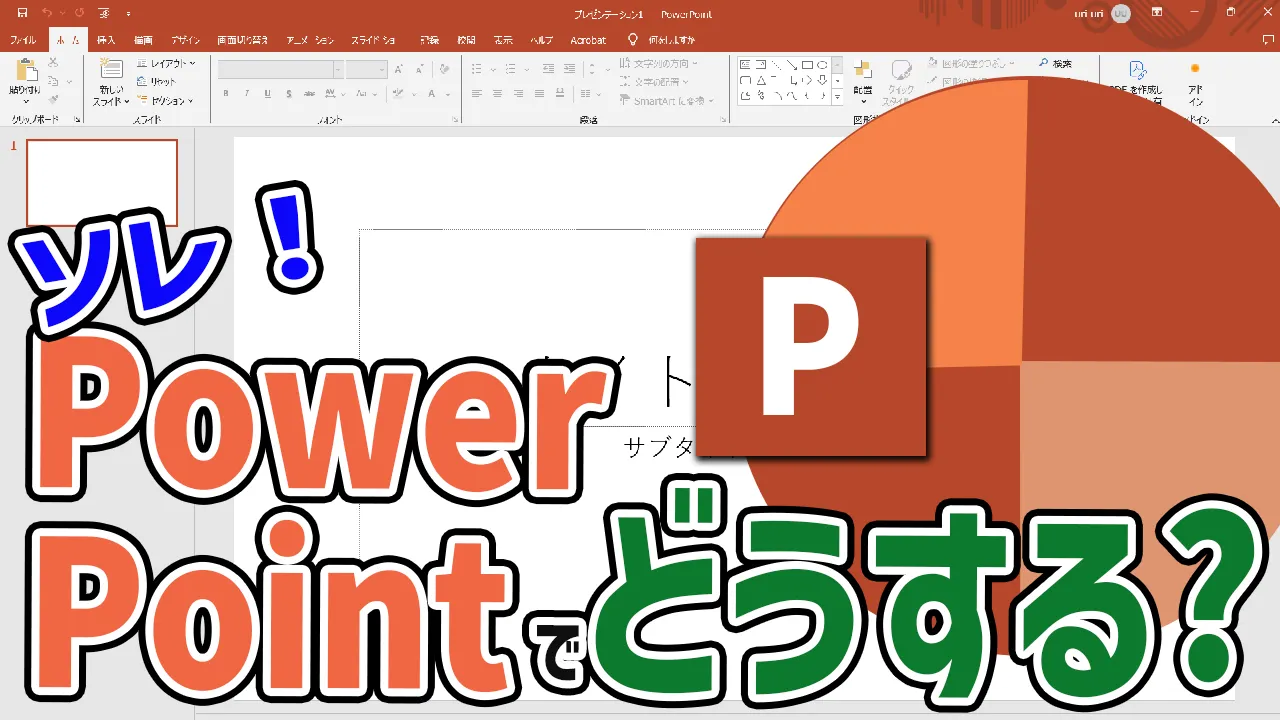1280x720 pixels.
Task: Switch to the Acrobat ribbon tab
Action: (588, 40)
